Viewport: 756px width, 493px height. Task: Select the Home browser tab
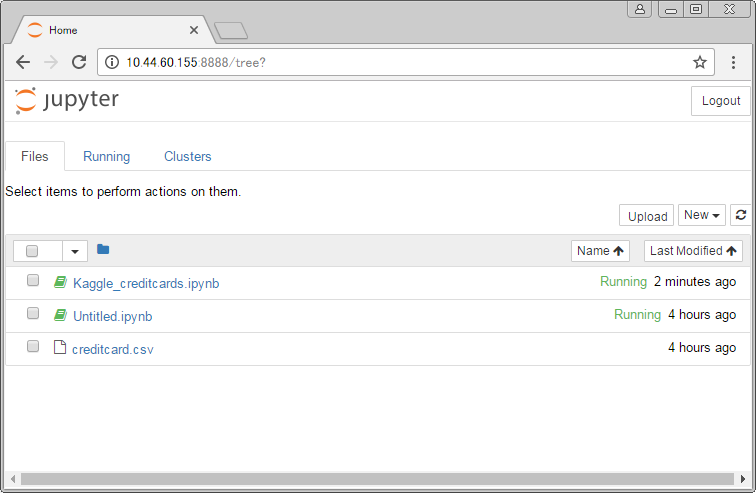pos(111,30)
